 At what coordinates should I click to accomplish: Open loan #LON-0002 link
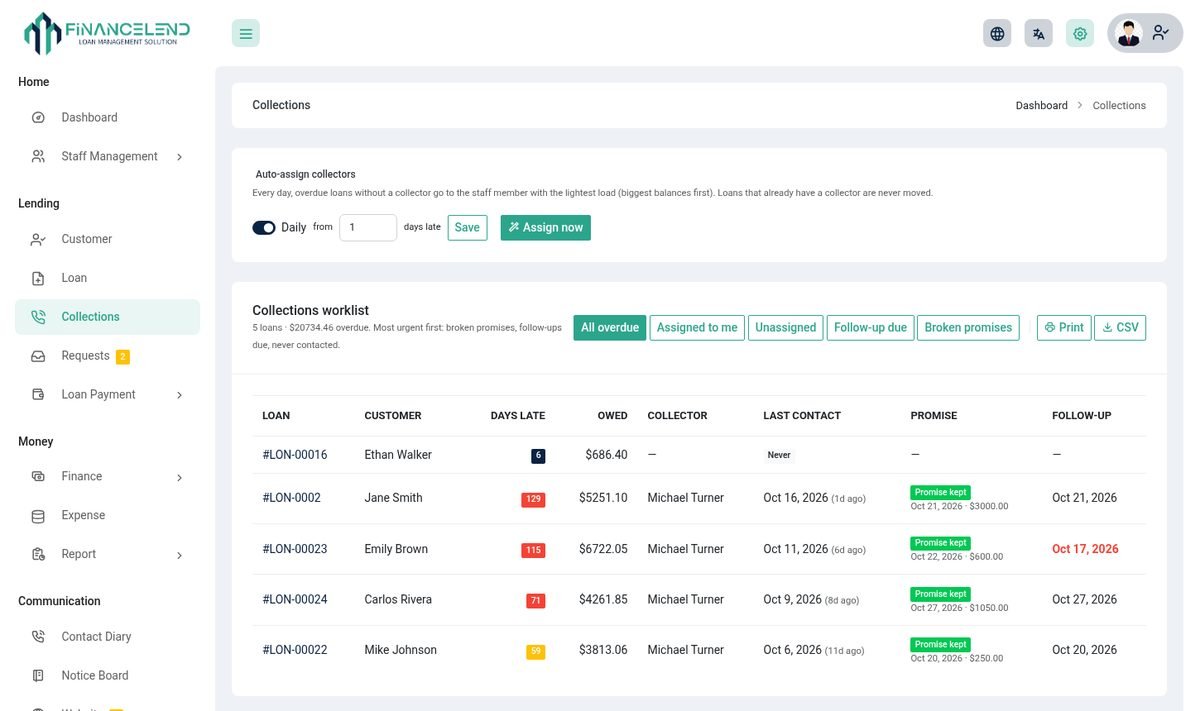pyautogui.click(x=292, y=498)
